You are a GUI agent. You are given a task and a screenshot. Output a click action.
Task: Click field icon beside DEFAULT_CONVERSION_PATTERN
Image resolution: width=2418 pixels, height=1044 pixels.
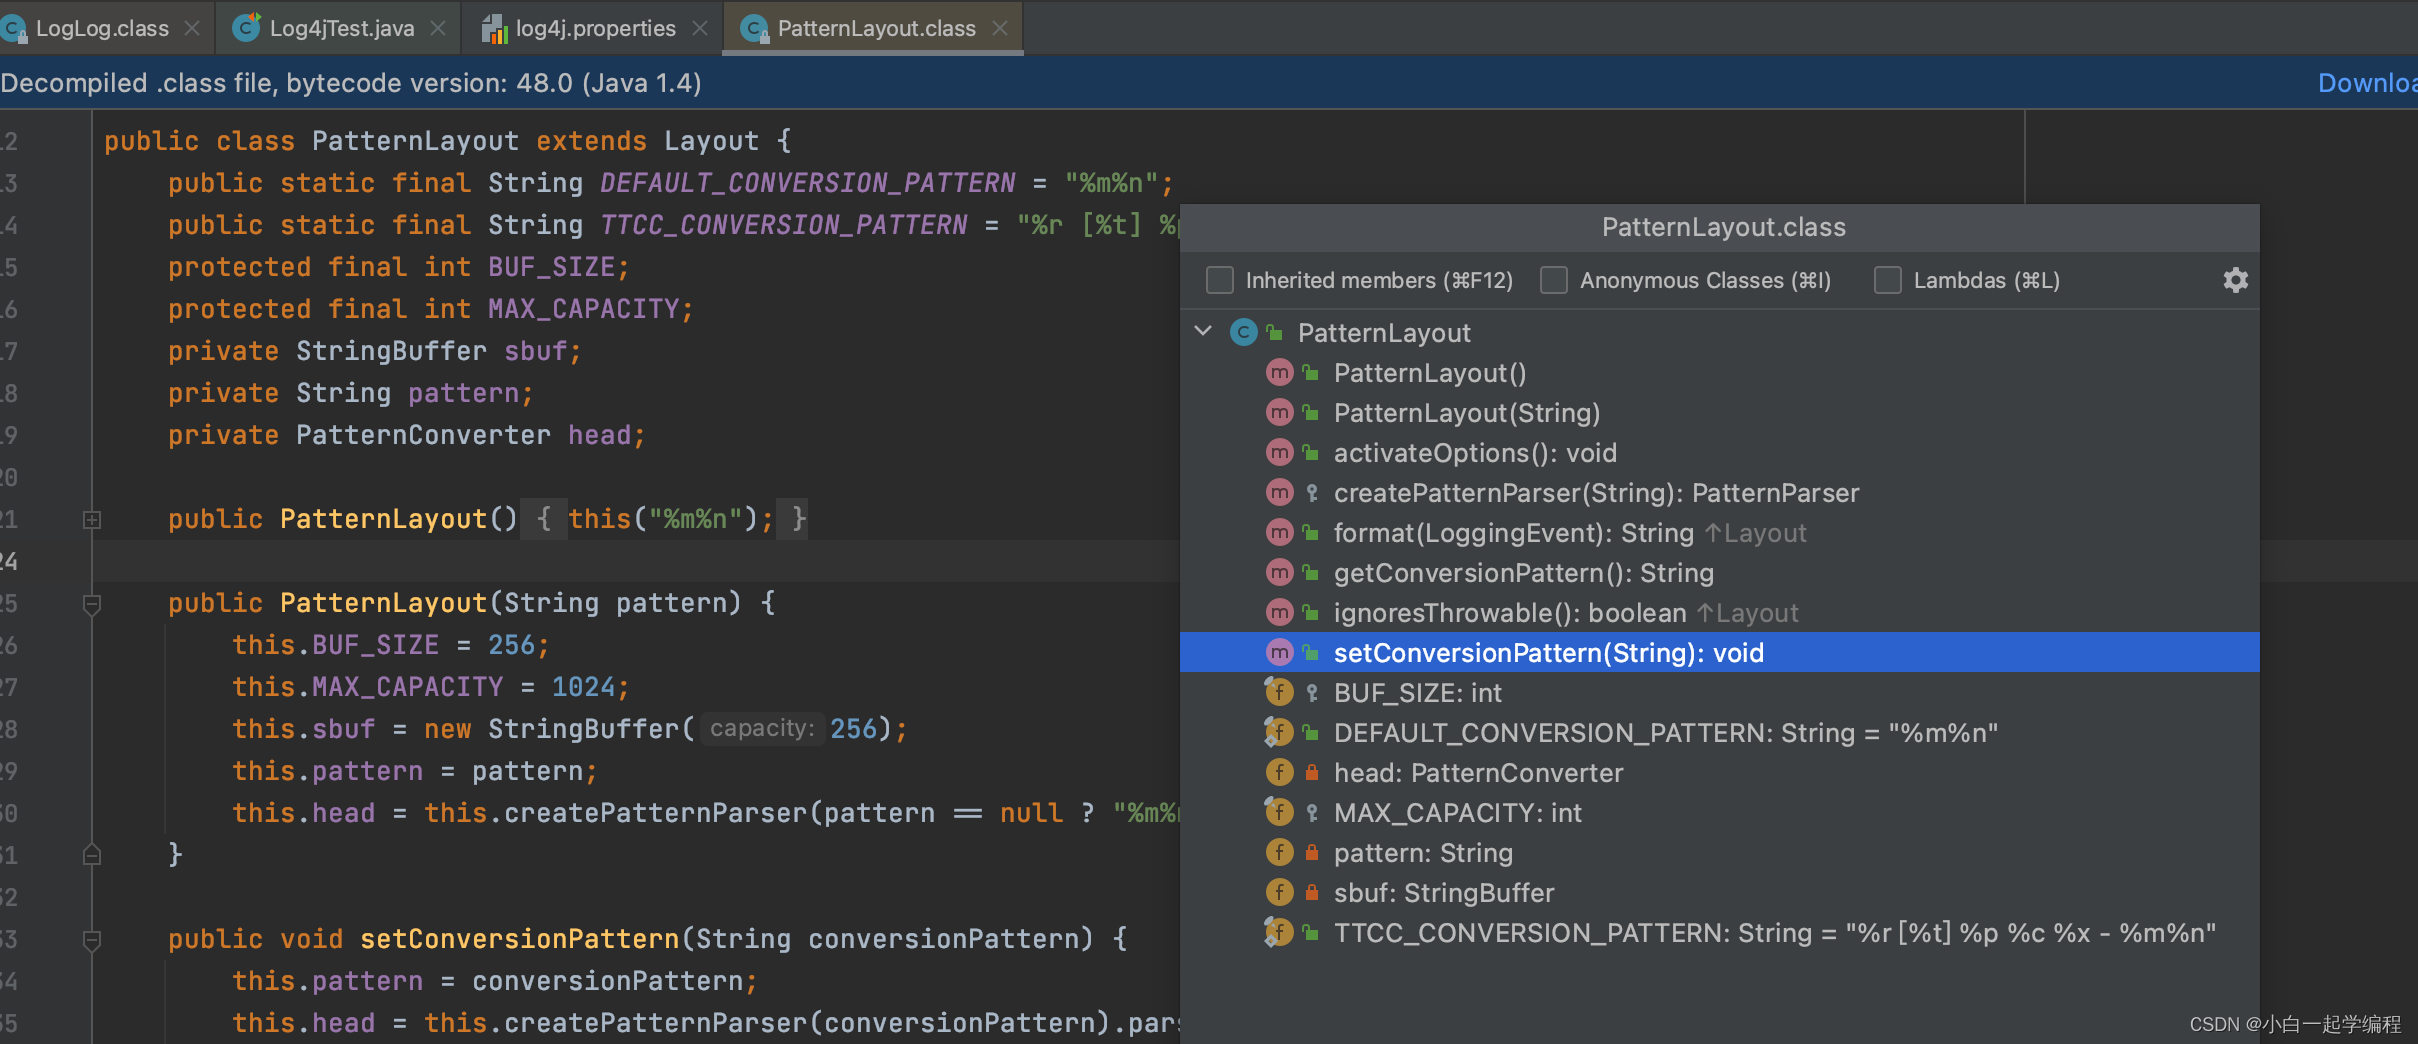[x=1279, y=732]
